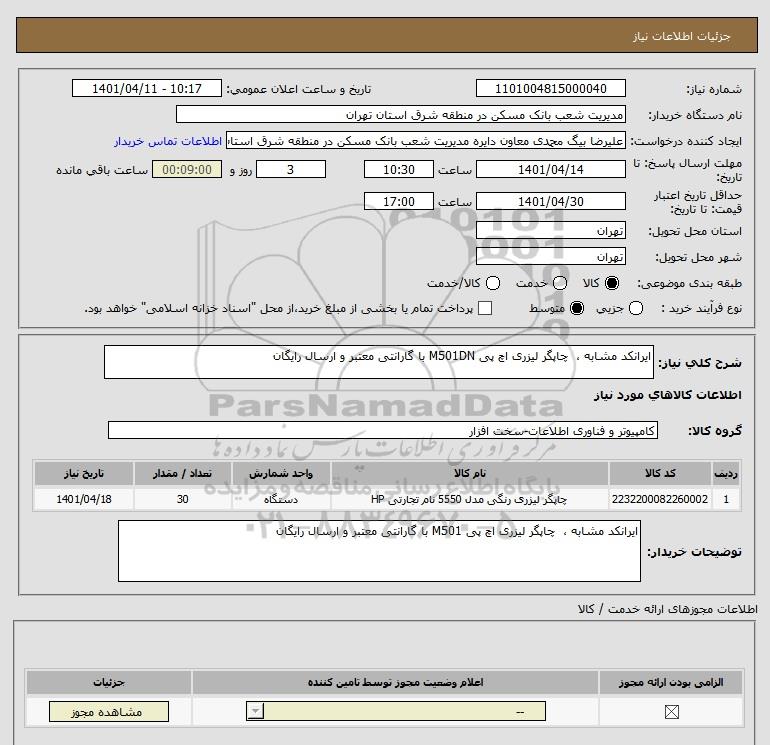
Task: Toggle Islamic treasury bonds payment checkbox
Action: (x=485, y=308)
